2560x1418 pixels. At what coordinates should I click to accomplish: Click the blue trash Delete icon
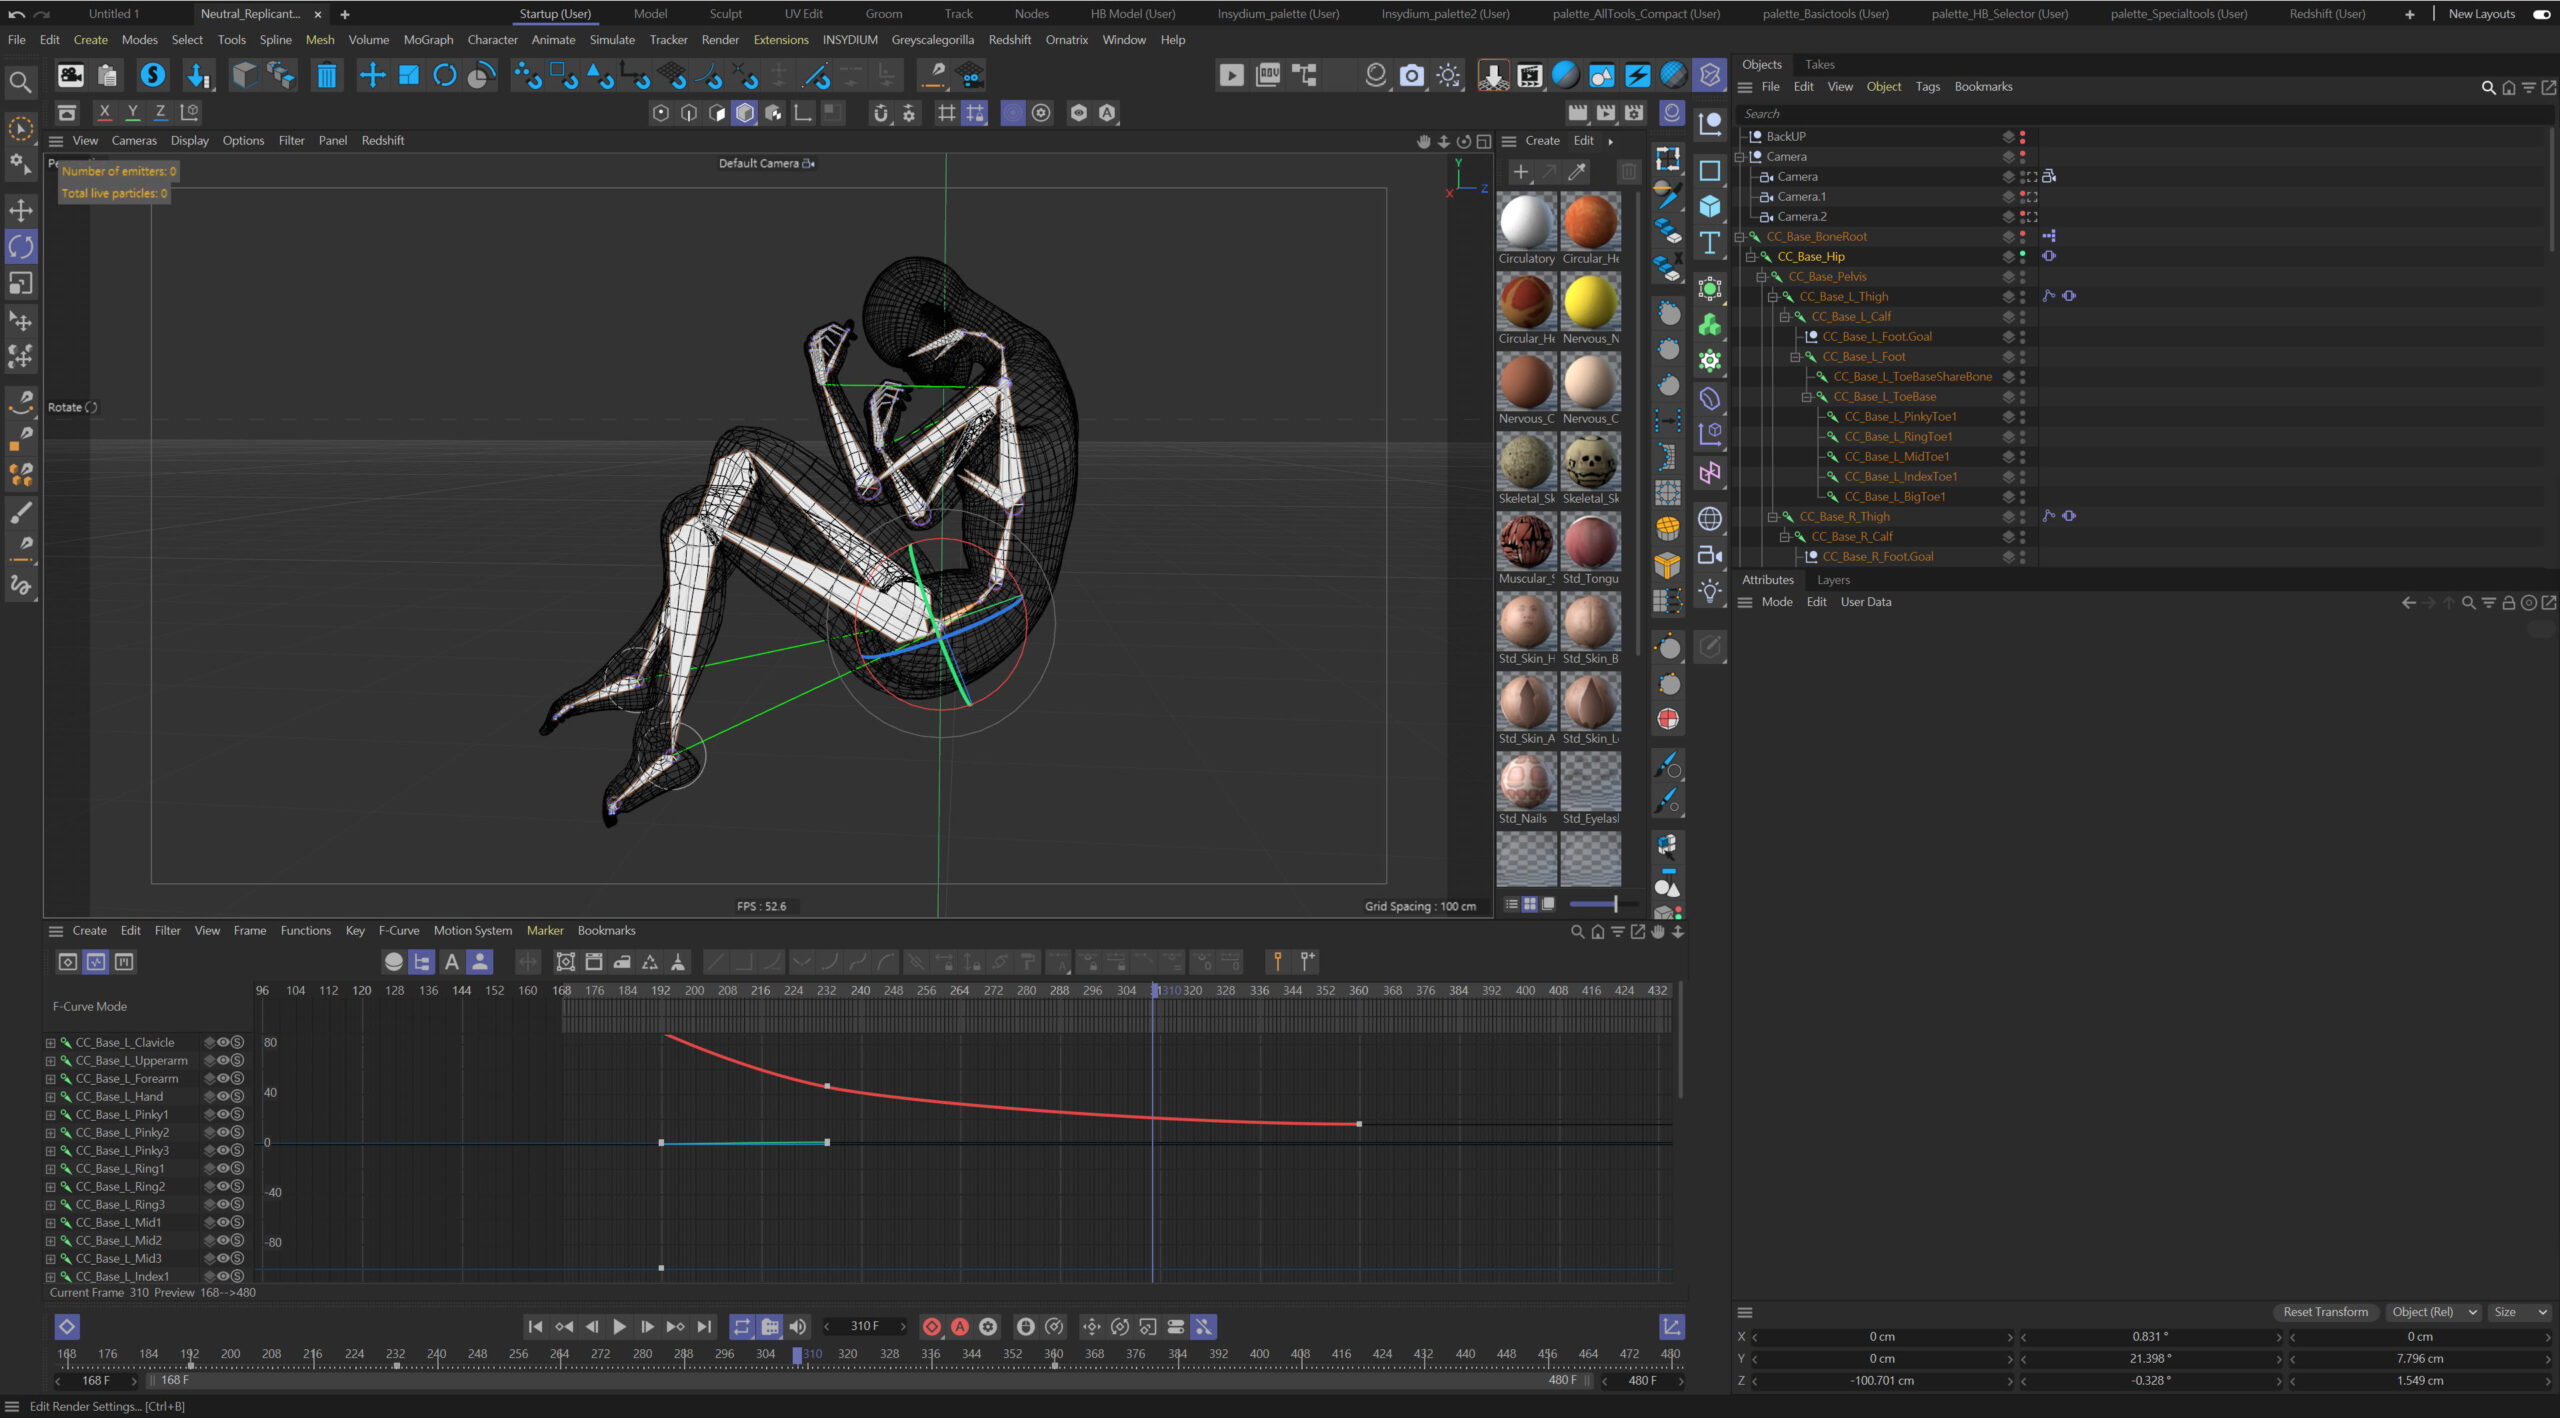click(x=326, y=75)
